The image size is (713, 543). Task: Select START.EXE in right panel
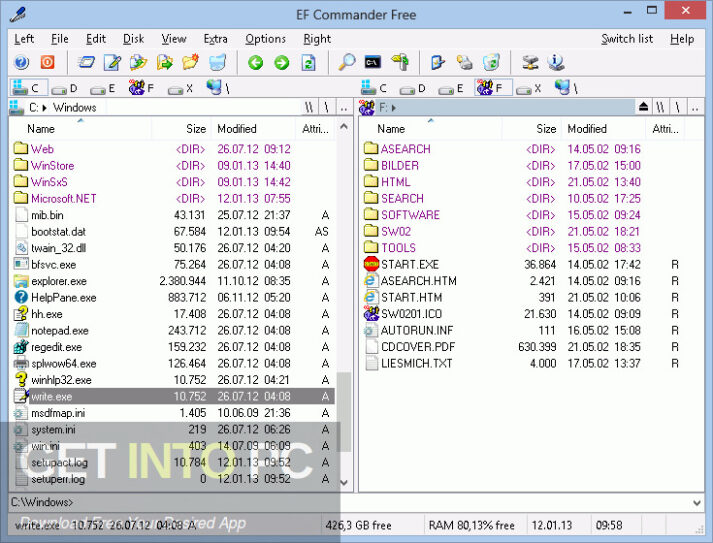[x=523, y=264]
